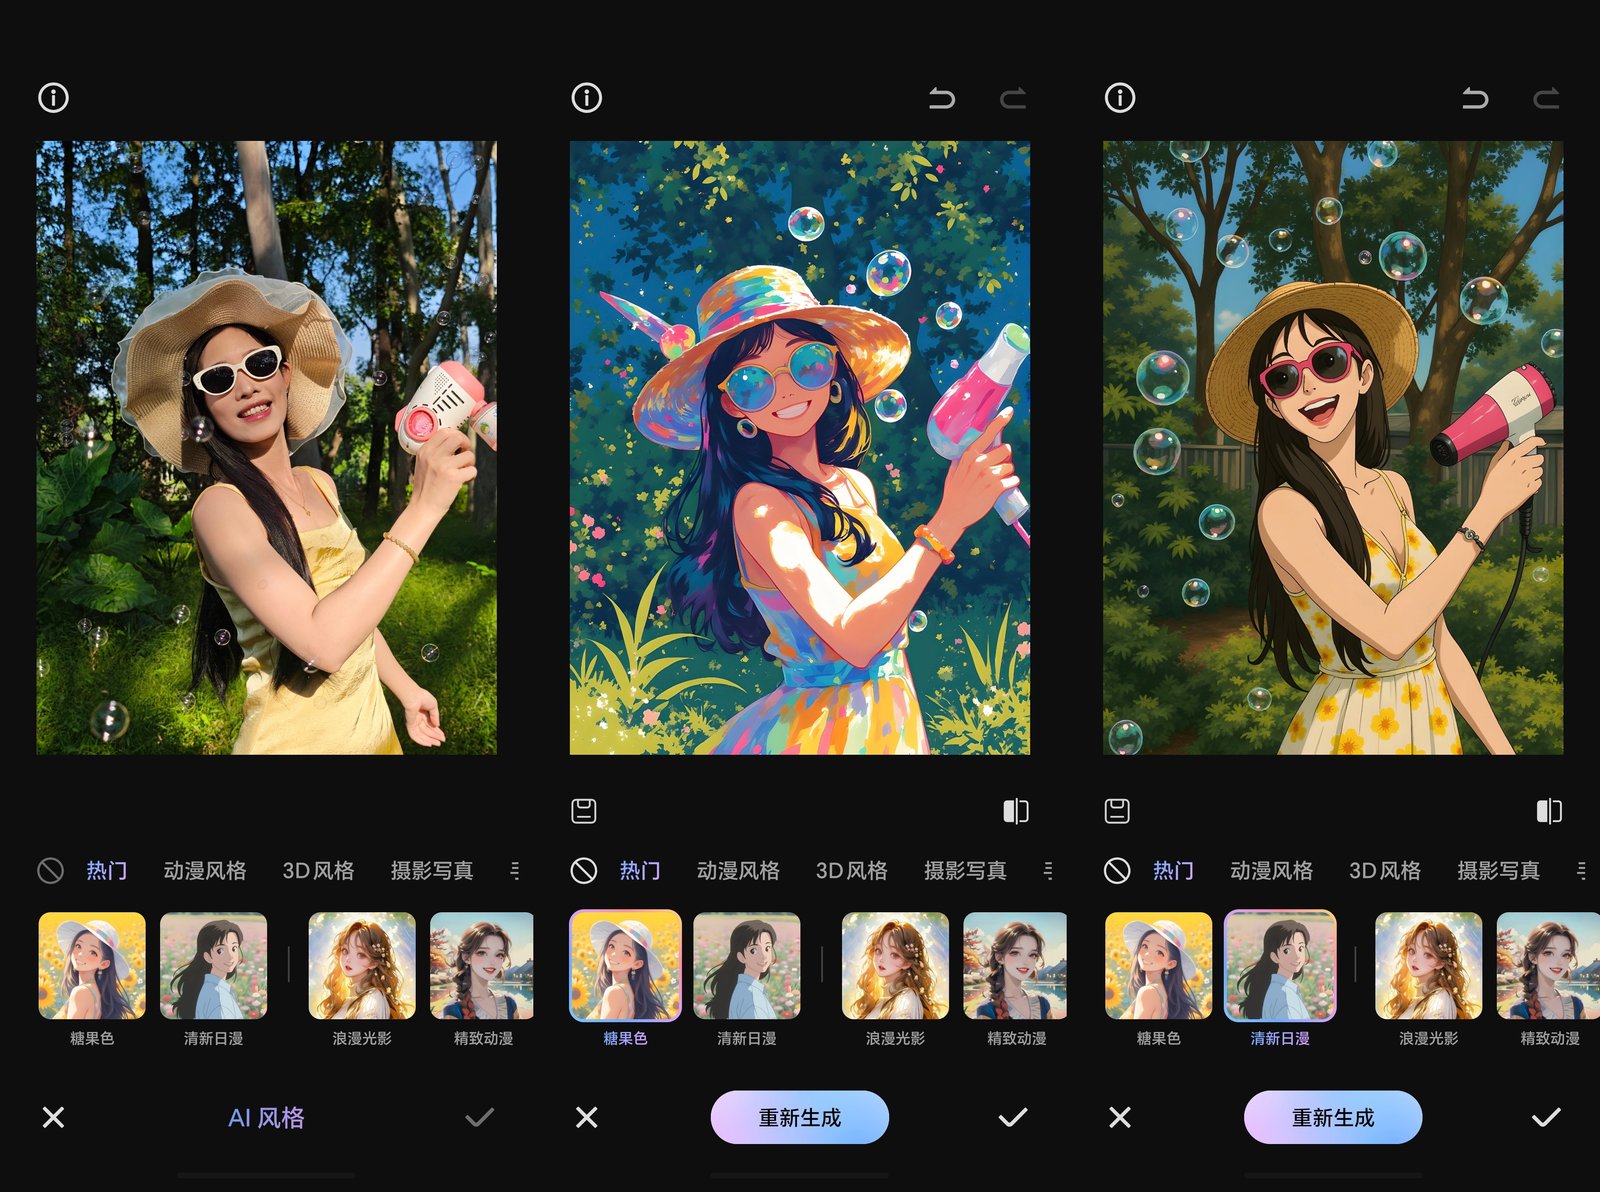This screenshot has width=1600, height=1192.
Task: Remove the style with middle screen's no-style icon
Action: coord(584,871)
